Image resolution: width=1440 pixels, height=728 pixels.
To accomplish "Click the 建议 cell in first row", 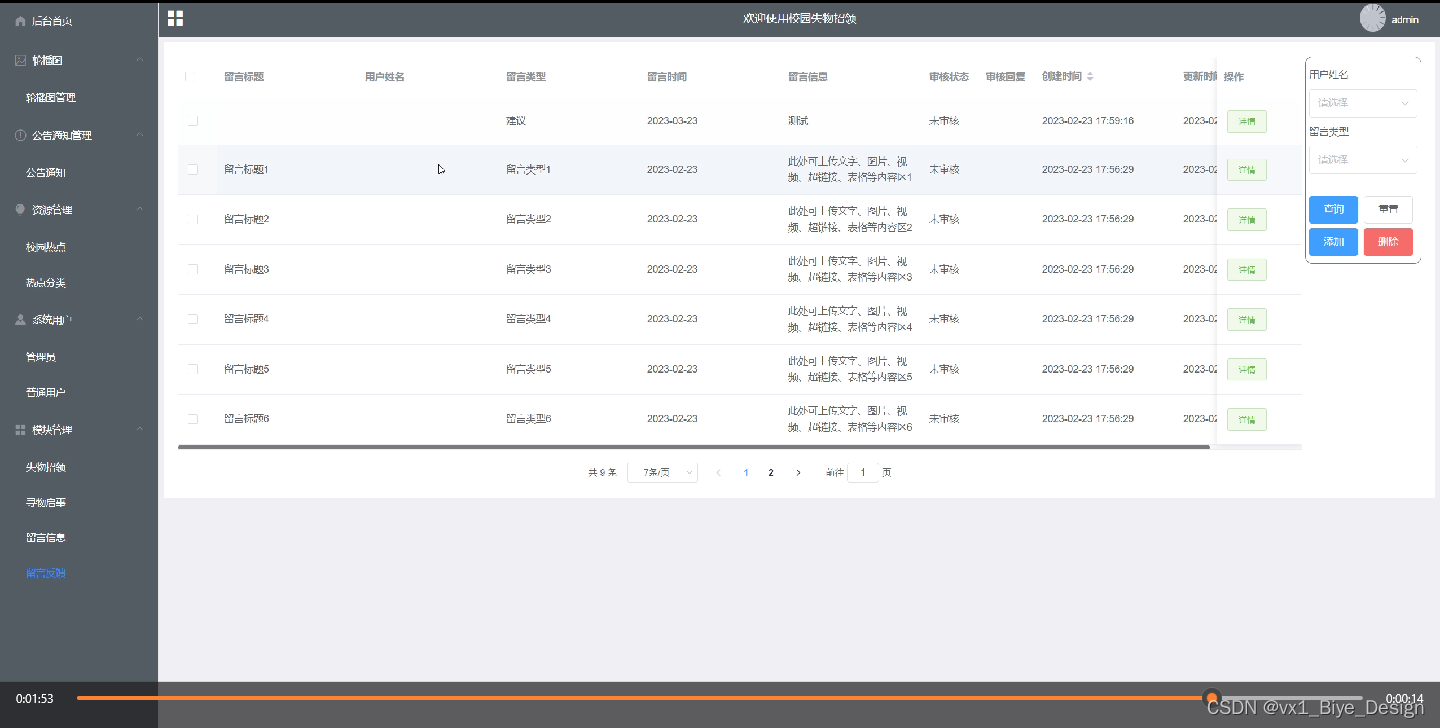I will coord(516,121).
